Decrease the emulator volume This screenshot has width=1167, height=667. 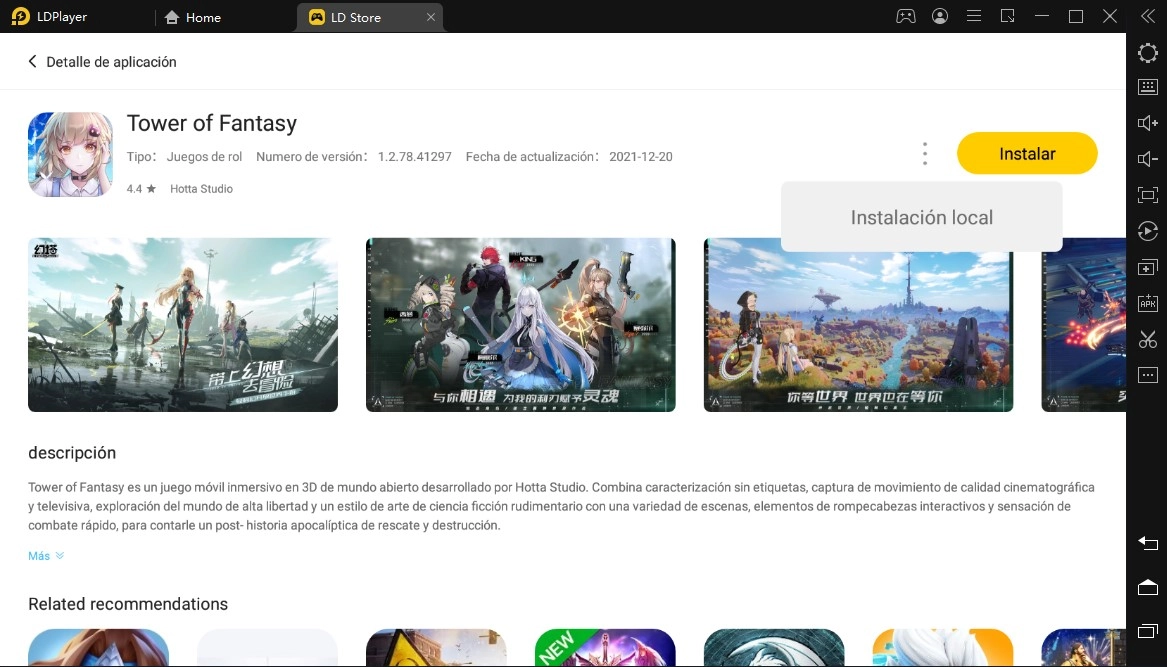click(1148, 159)
